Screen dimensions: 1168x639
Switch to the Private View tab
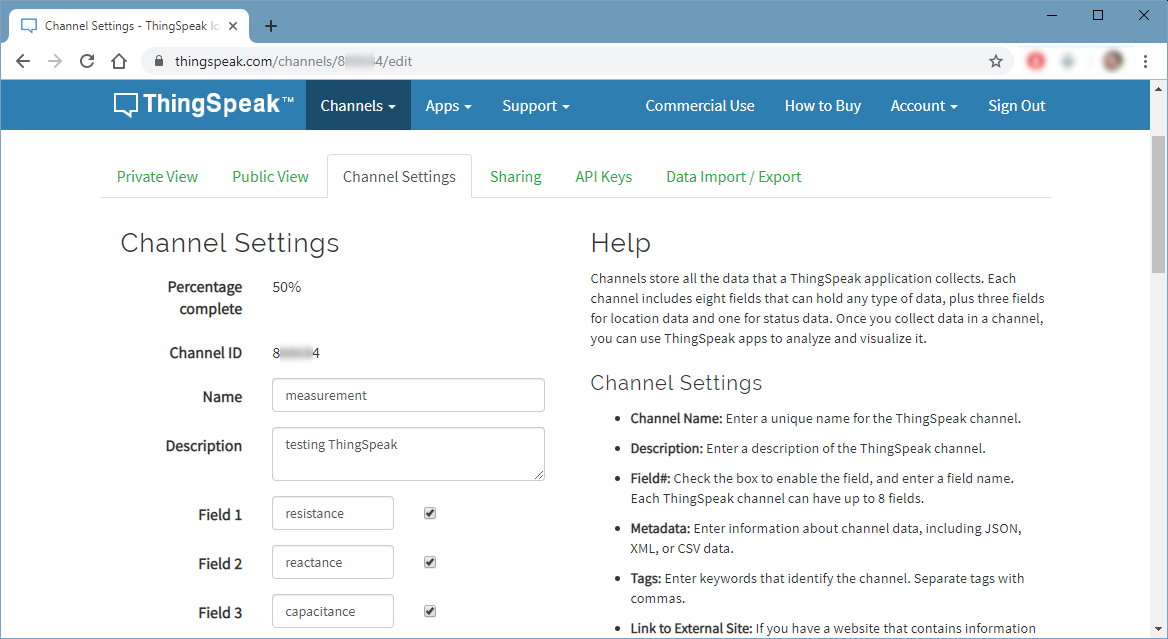157,177
